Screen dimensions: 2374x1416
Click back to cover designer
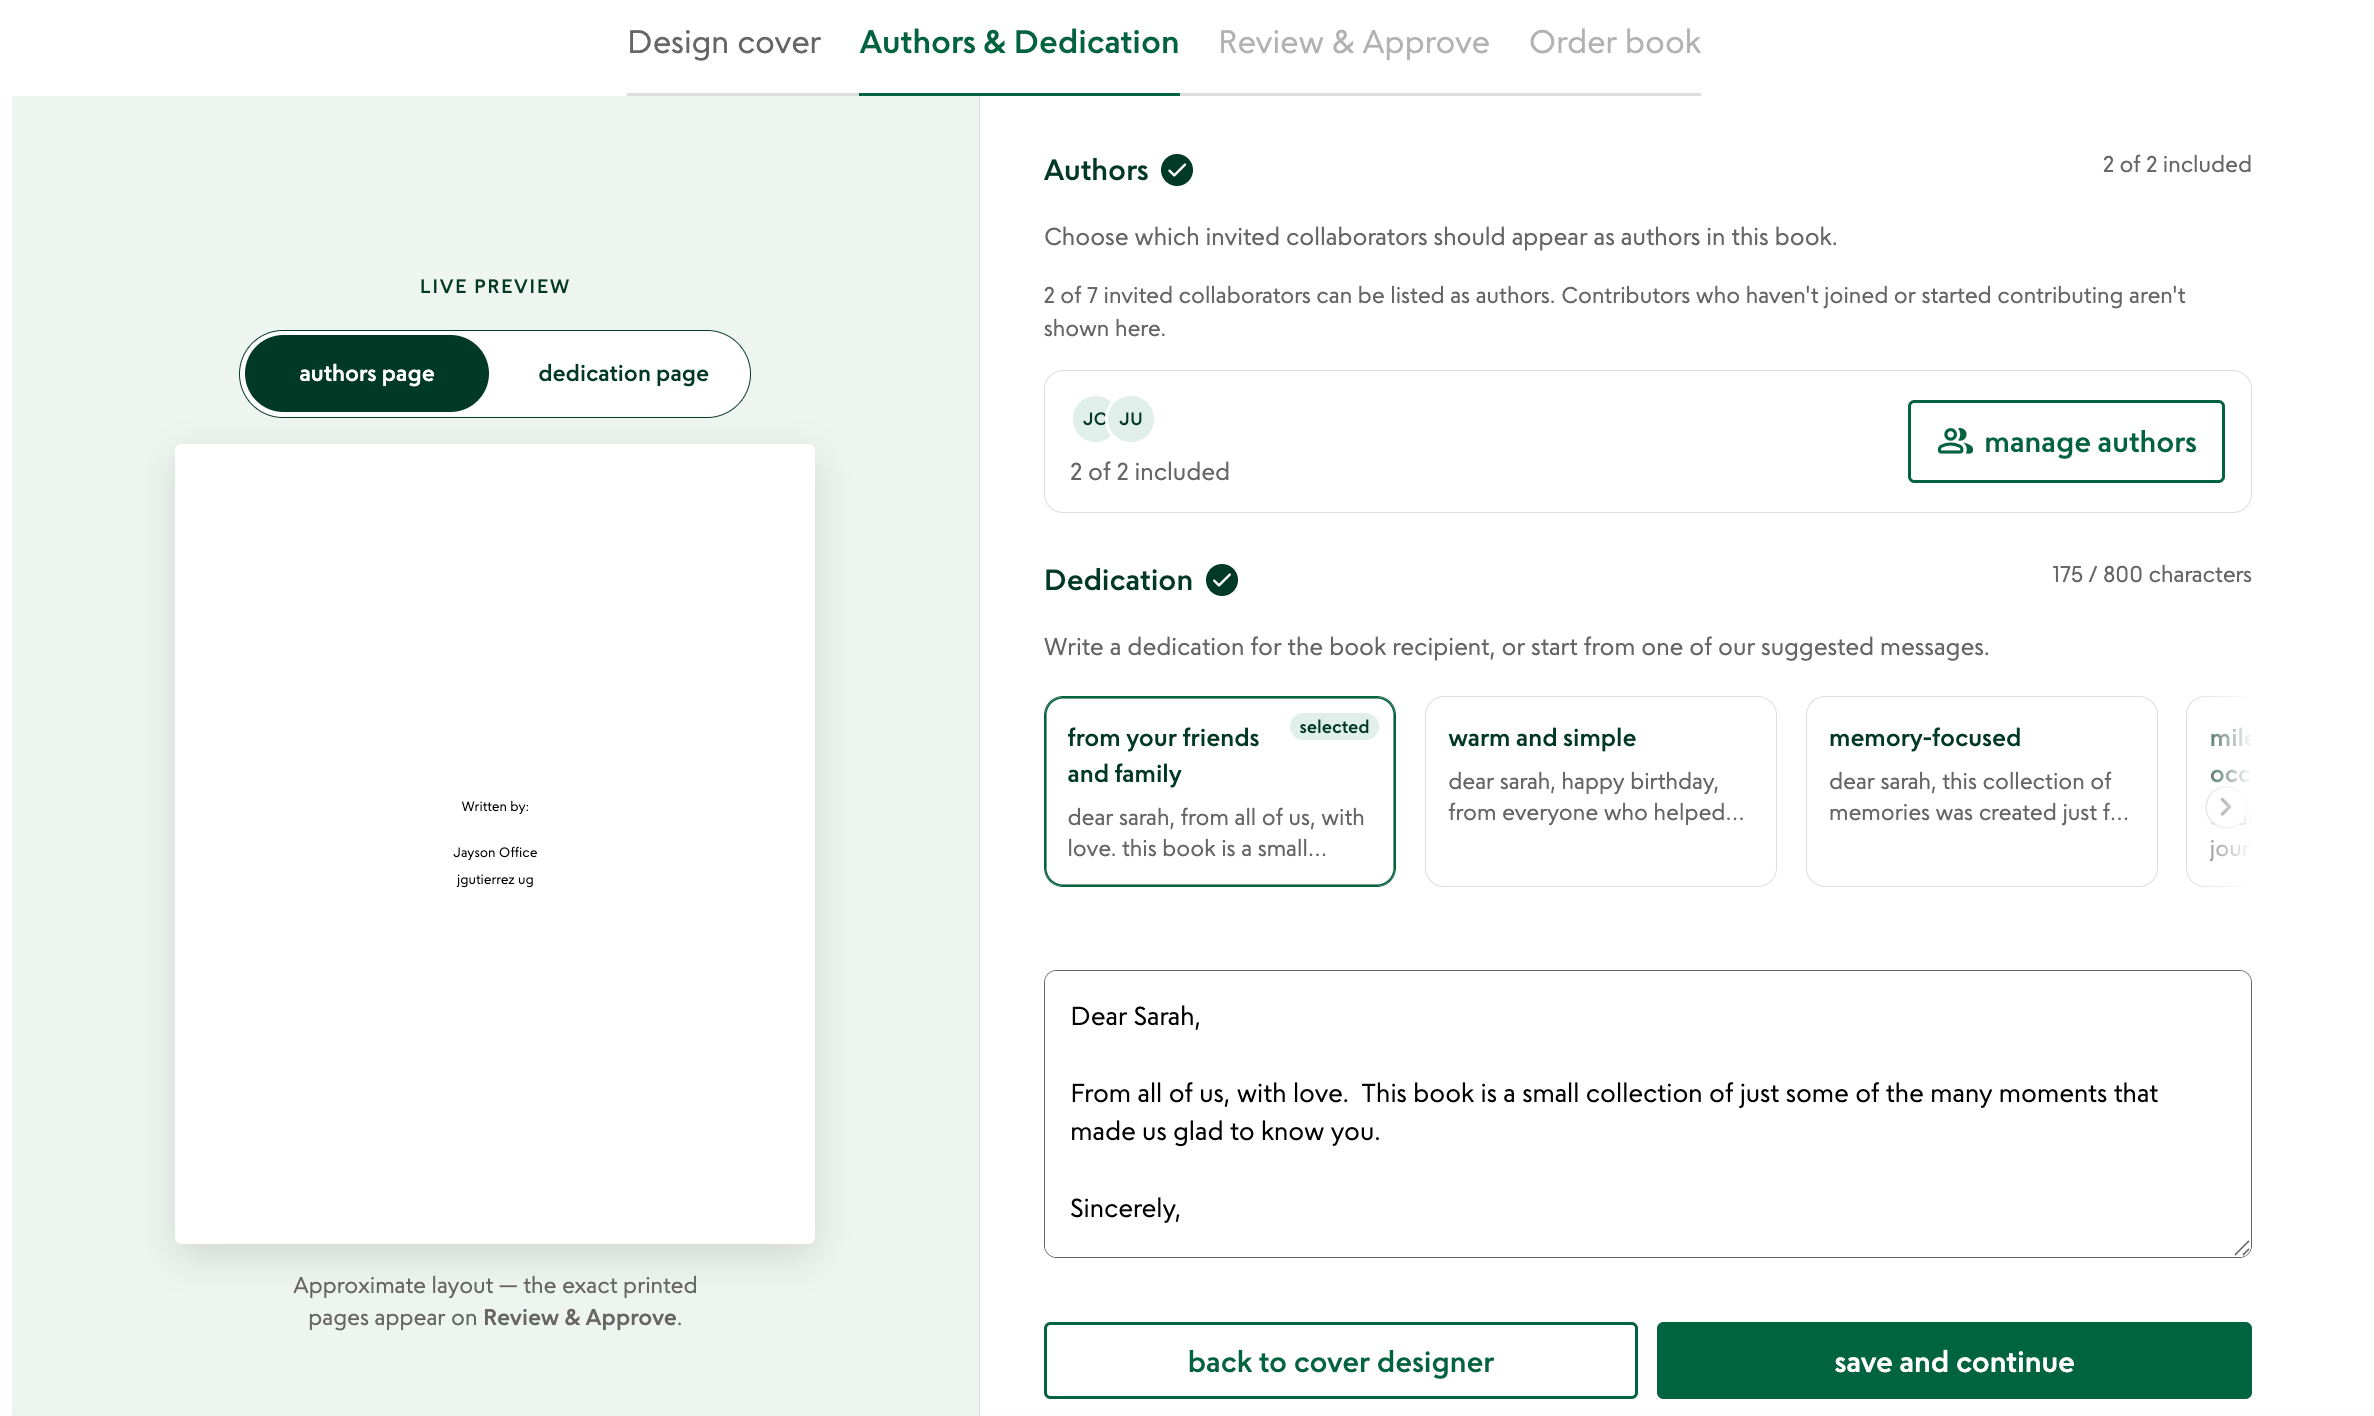coord(1341,1361)
